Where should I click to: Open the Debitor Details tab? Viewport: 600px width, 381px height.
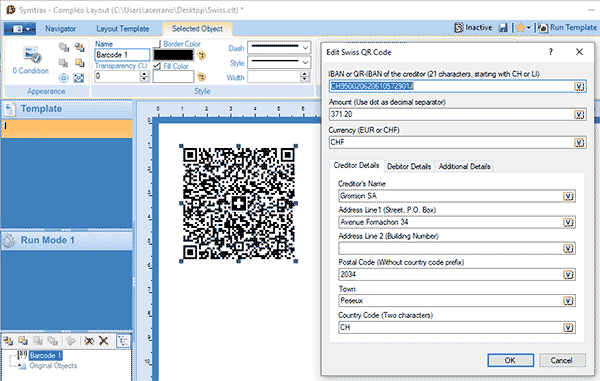pos(409,166)
